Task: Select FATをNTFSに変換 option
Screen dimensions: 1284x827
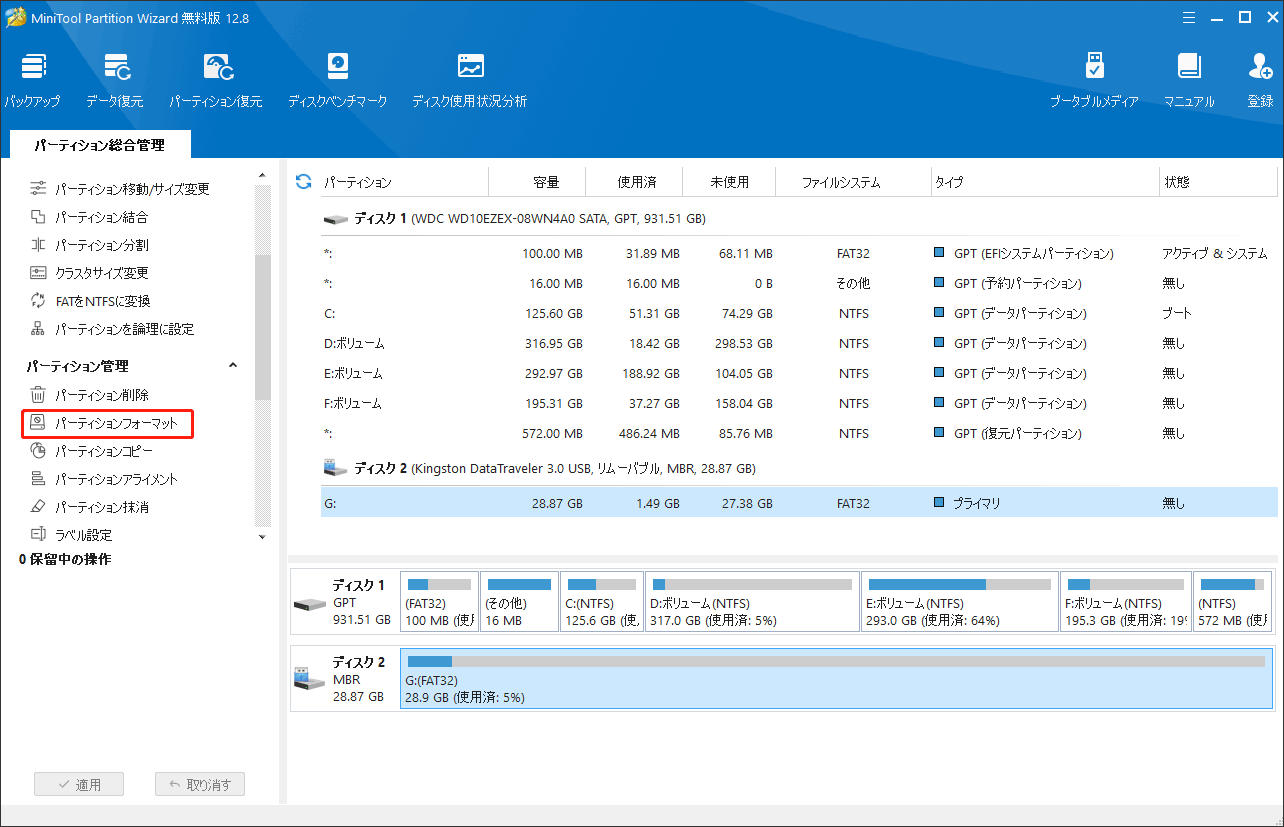Action: (x=90, y=301)
